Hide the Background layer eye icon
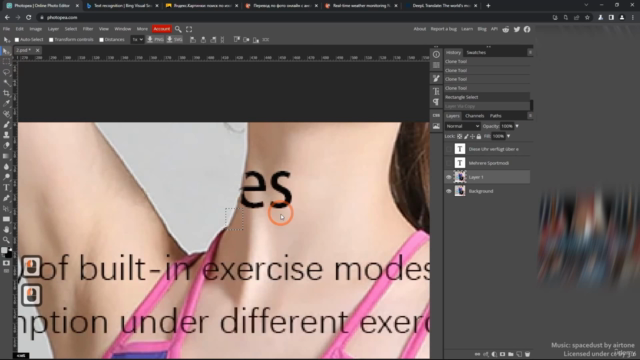 [449, 191]
